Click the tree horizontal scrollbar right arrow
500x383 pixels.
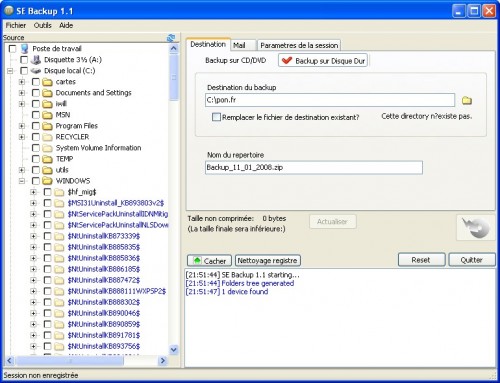point(163,360)
